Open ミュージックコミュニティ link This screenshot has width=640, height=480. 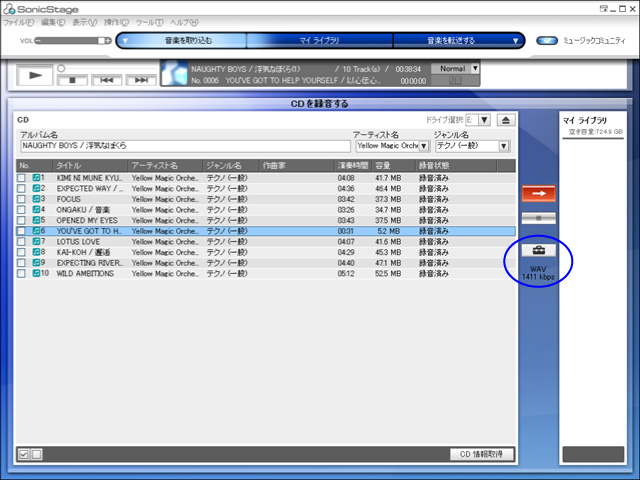[594, 41]
